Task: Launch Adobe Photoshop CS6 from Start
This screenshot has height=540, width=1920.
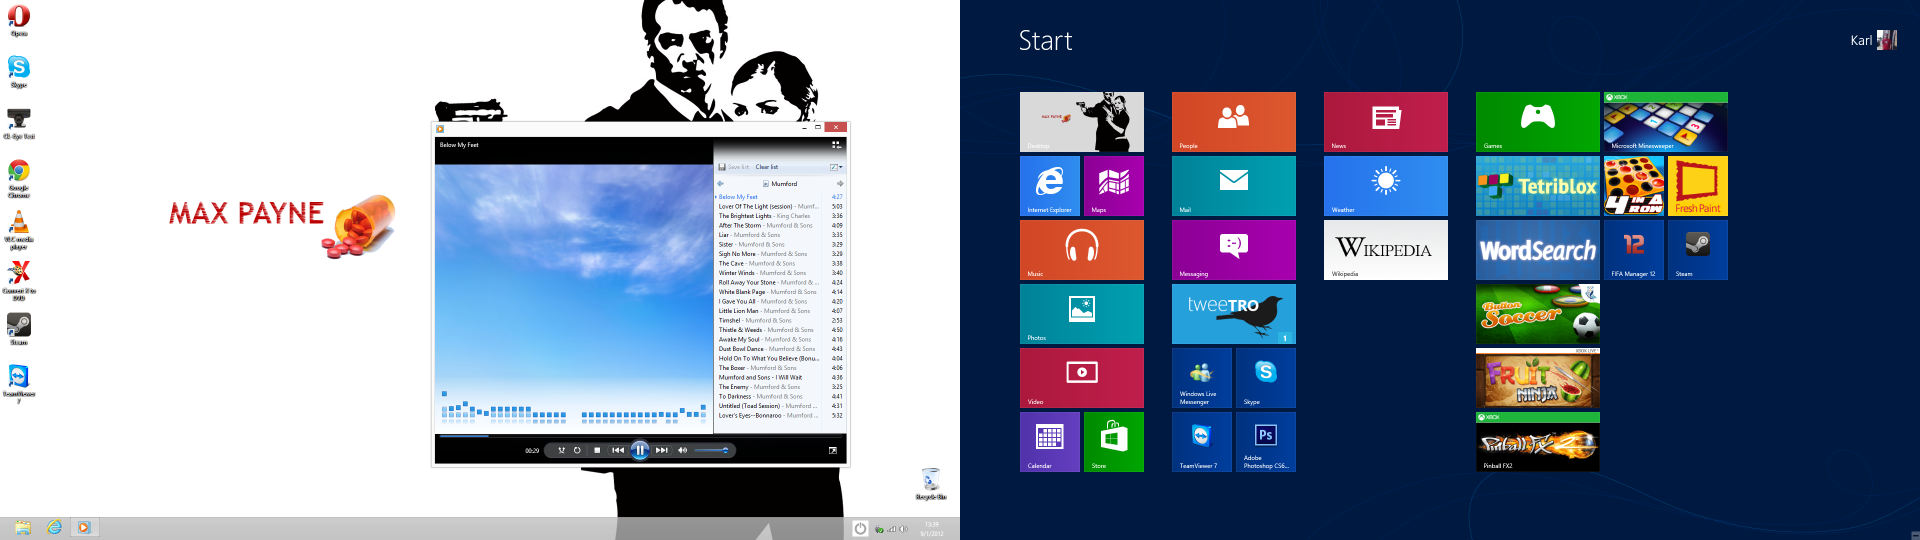Action: click(1265, 441)
